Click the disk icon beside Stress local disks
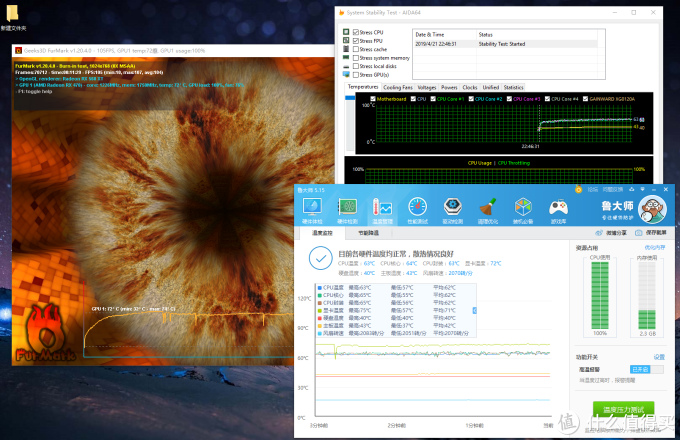The image size is (680, 440). point(346,66)
